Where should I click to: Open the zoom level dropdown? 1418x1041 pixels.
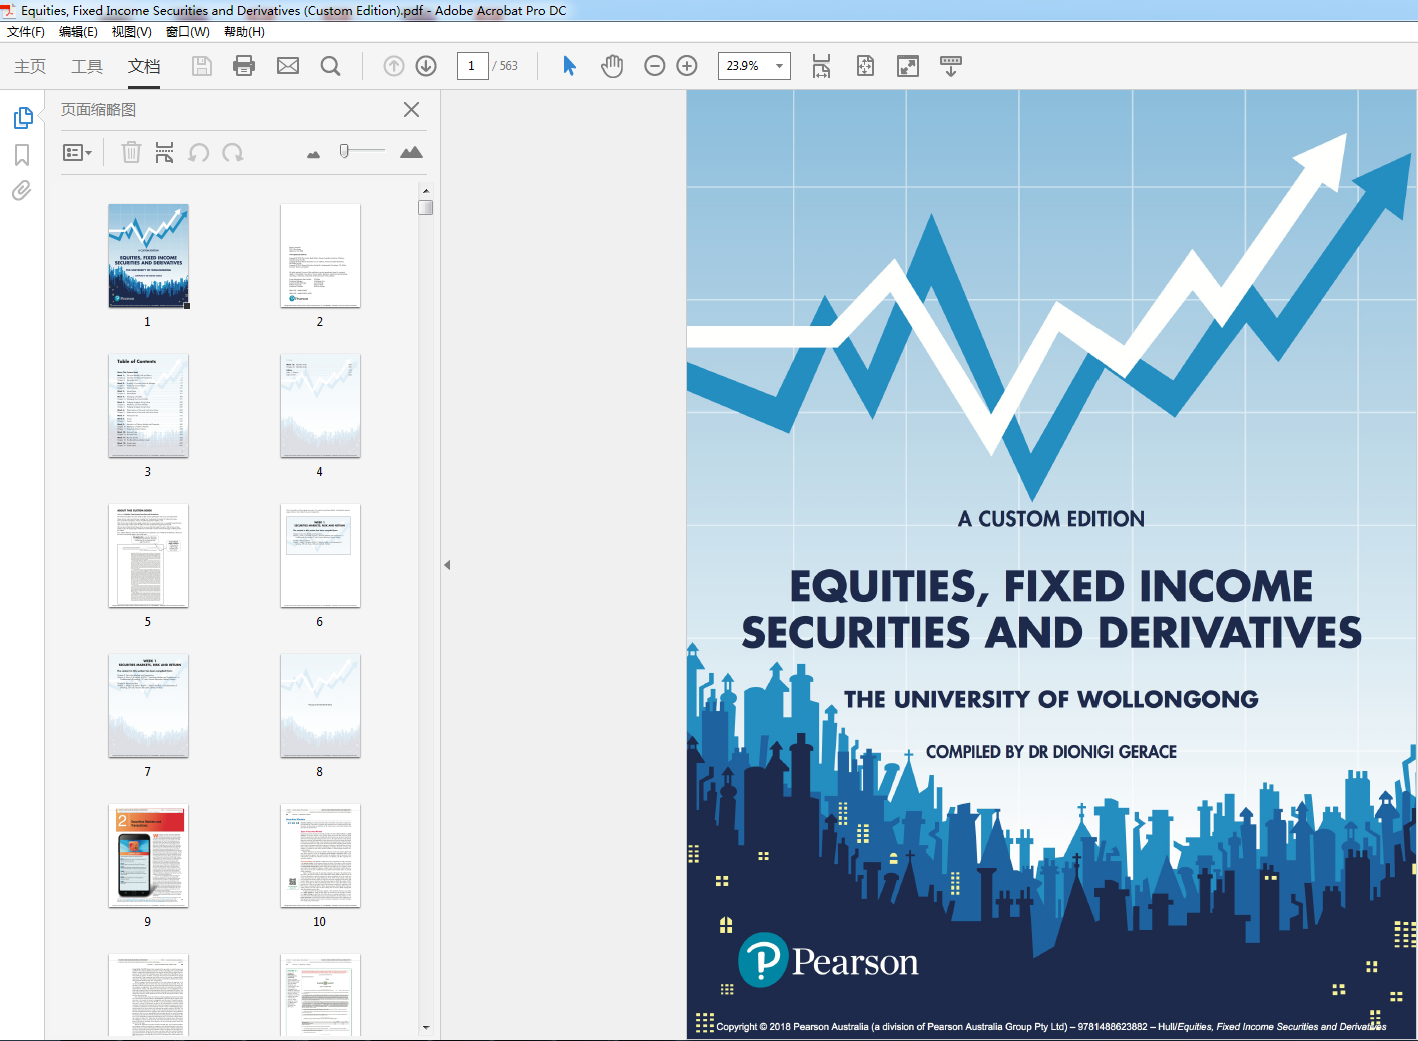779,66
